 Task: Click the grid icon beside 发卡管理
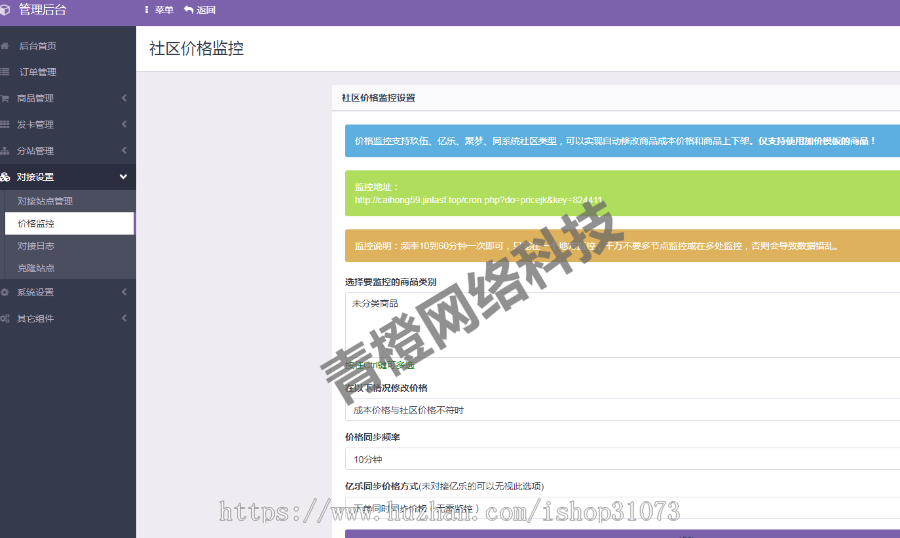(x=5, y=125)
